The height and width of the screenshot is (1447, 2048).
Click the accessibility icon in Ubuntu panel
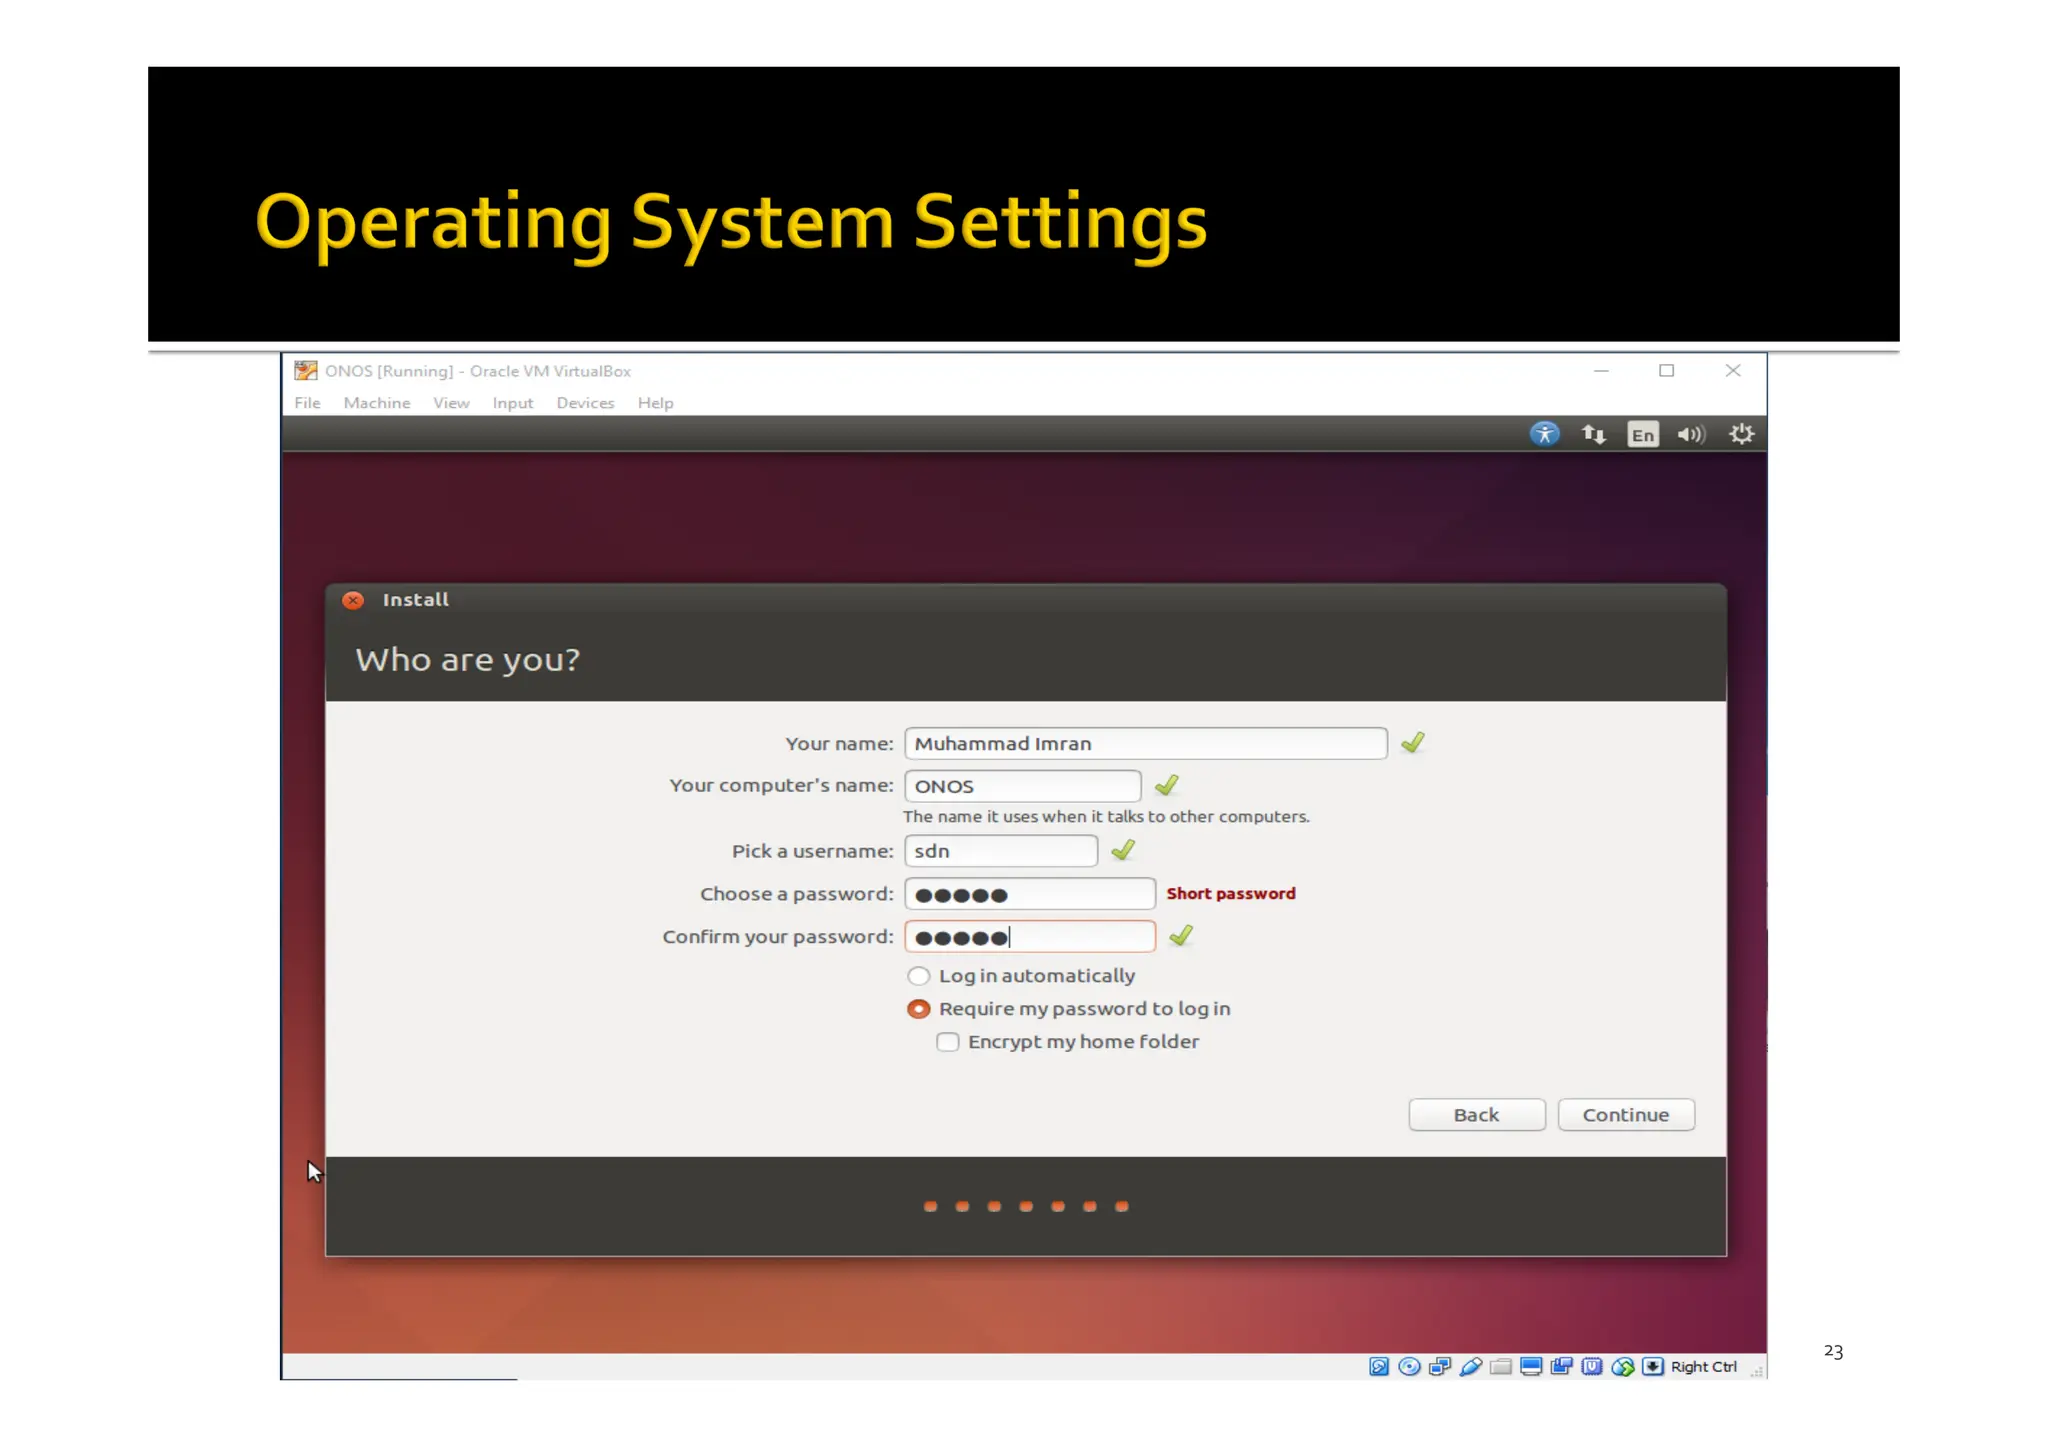pos(1544,434)
